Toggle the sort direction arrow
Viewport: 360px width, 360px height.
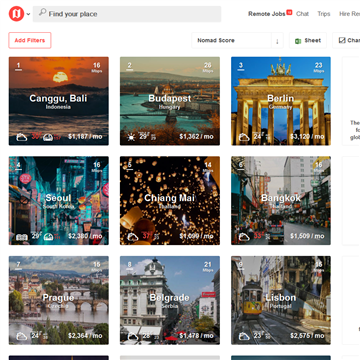277,41
